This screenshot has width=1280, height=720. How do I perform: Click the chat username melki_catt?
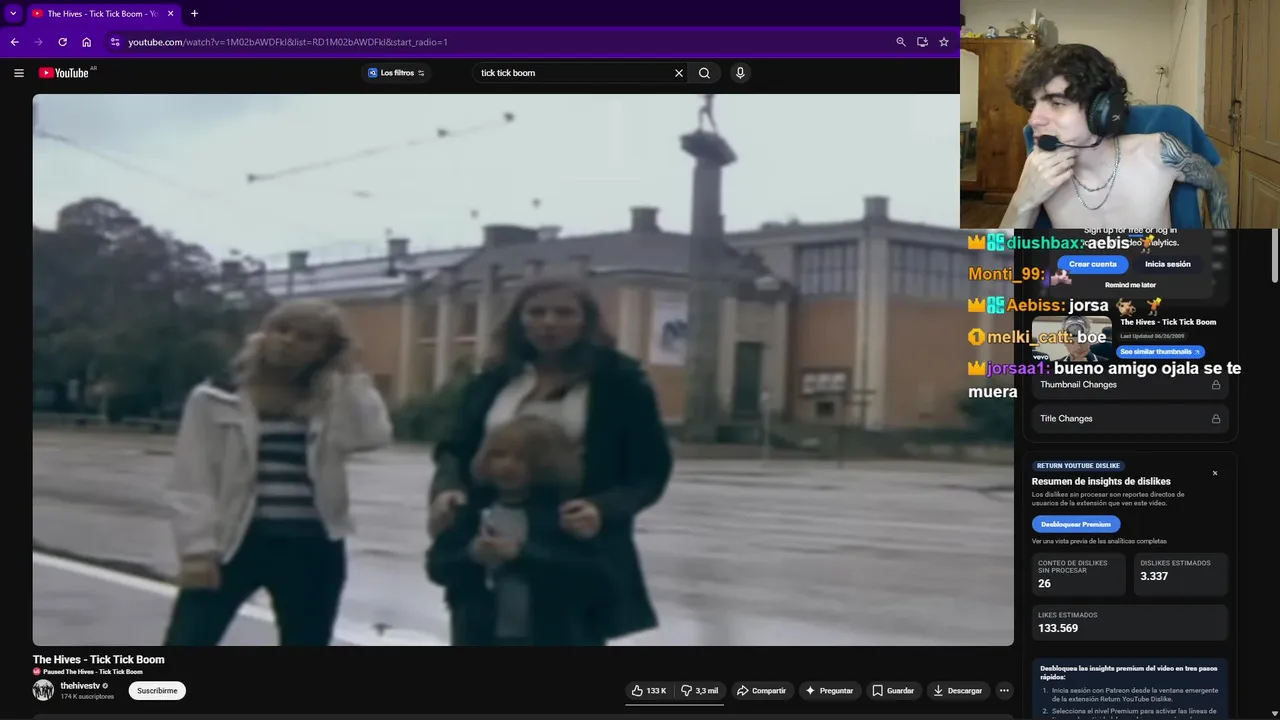1029,337
